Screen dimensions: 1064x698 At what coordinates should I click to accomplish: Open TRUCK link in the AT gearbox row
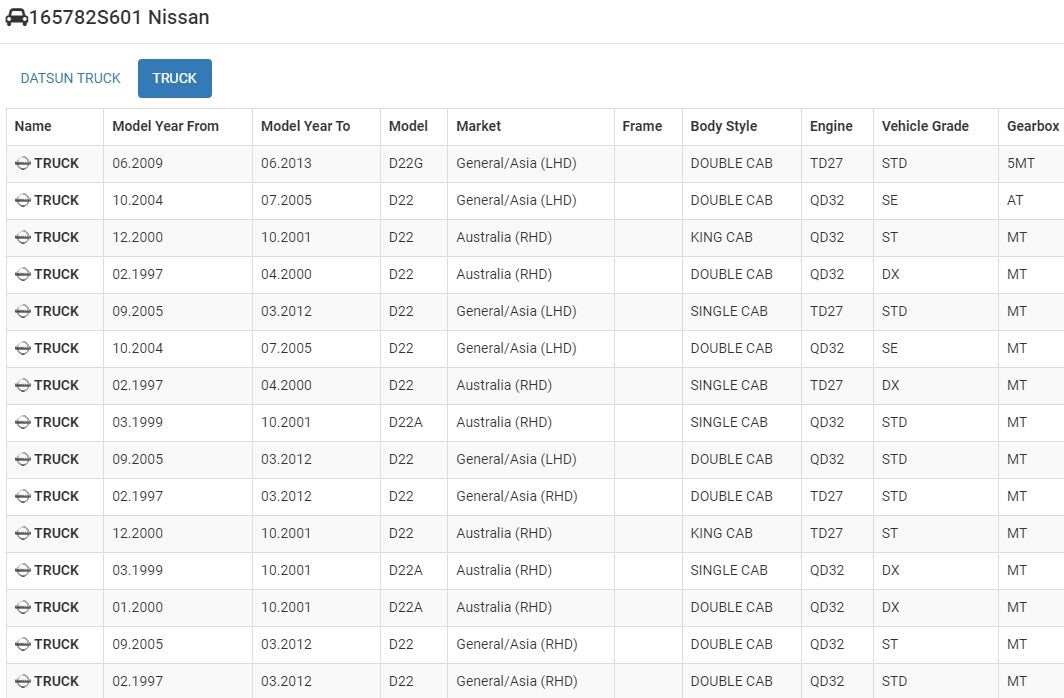[56, 200]
